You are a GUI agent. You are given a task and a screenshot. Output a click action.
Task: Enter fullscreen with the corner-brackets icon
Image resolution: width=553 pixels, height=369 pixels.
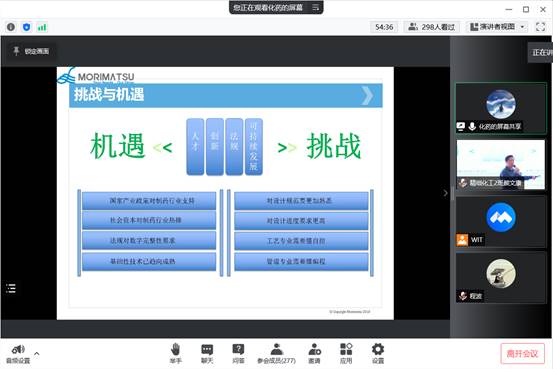pyautogui.click(x=540, y=27)
